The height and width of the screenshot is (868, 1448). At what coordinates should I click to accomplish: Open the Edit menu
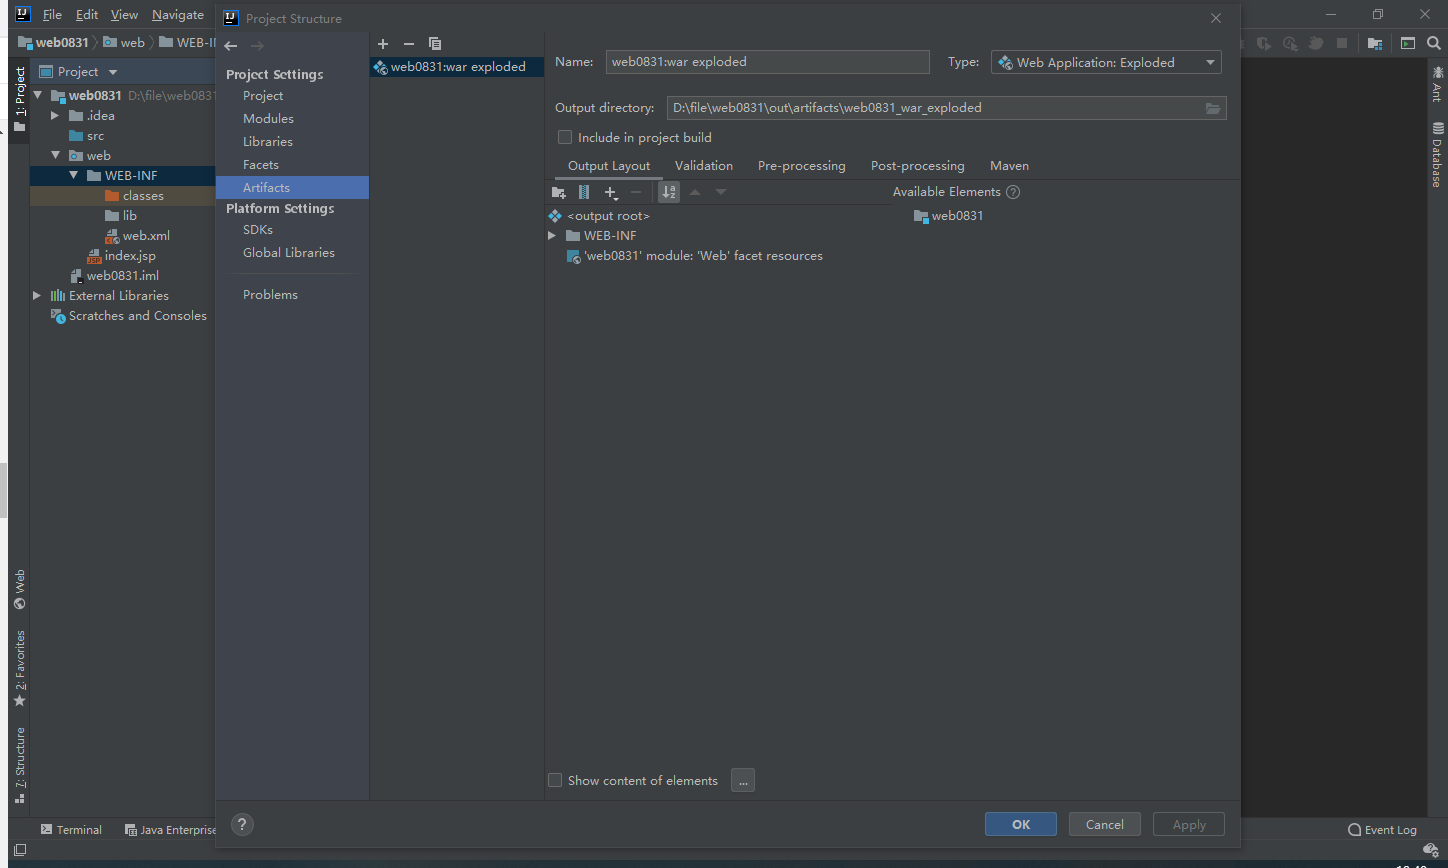pyautogui.click(x=87, y=15)
